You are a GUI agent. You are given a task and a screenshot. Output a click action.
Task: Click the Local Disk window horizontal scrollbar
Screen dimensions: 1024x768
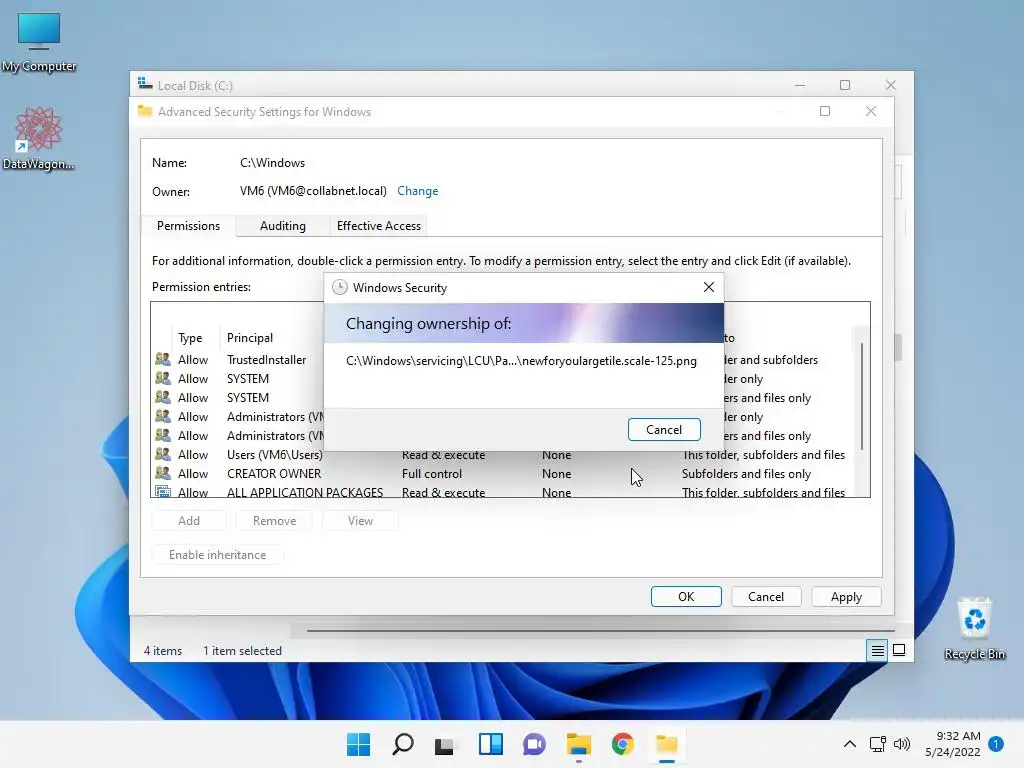[600, 631]
